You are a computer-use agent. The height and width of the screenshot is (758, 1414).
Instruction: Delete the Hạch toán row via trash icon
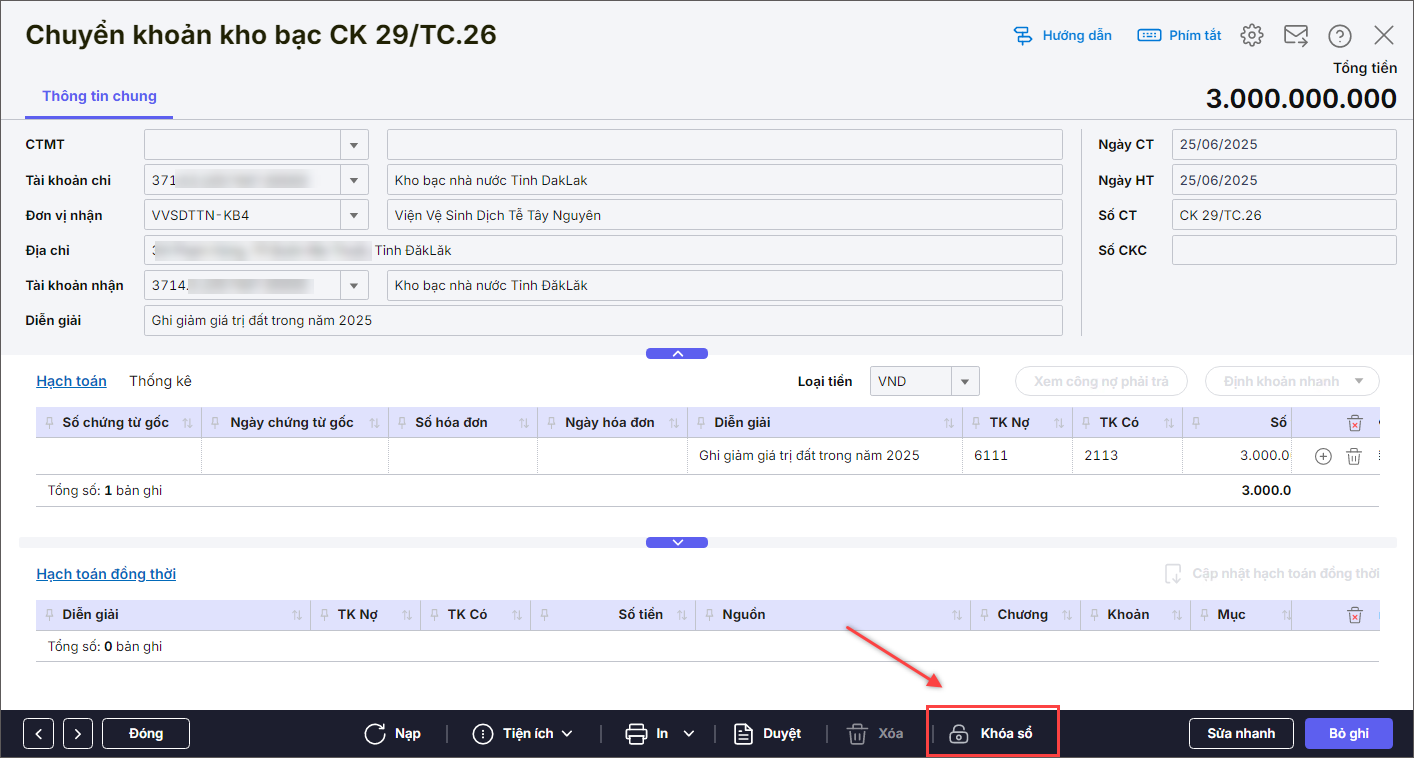click(1353, 456)
